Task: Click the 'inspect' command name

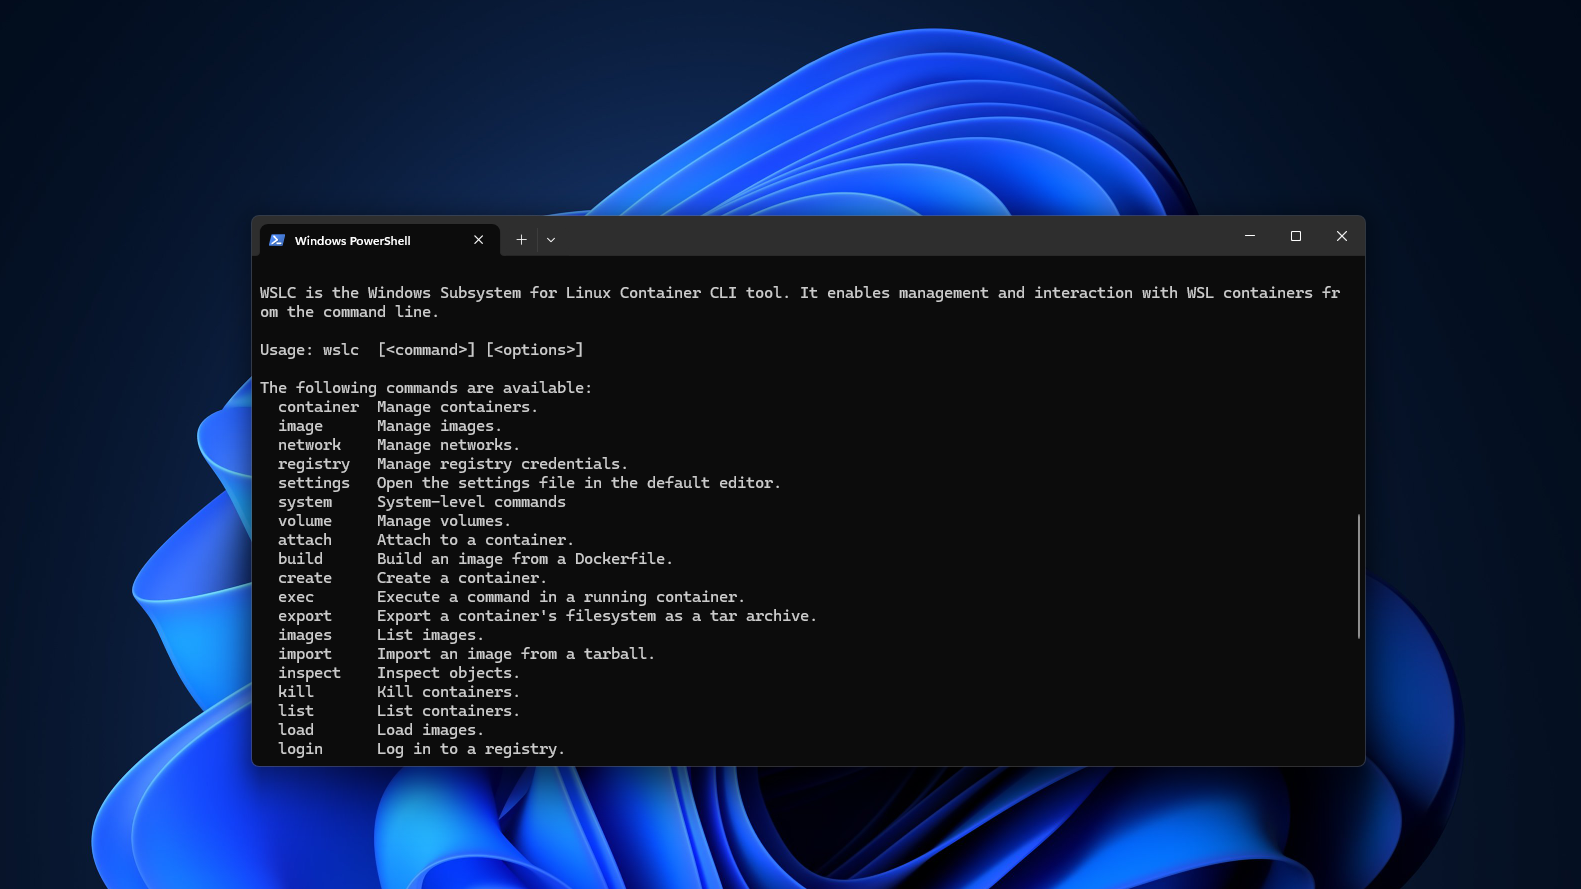Action: click(309, 673)
